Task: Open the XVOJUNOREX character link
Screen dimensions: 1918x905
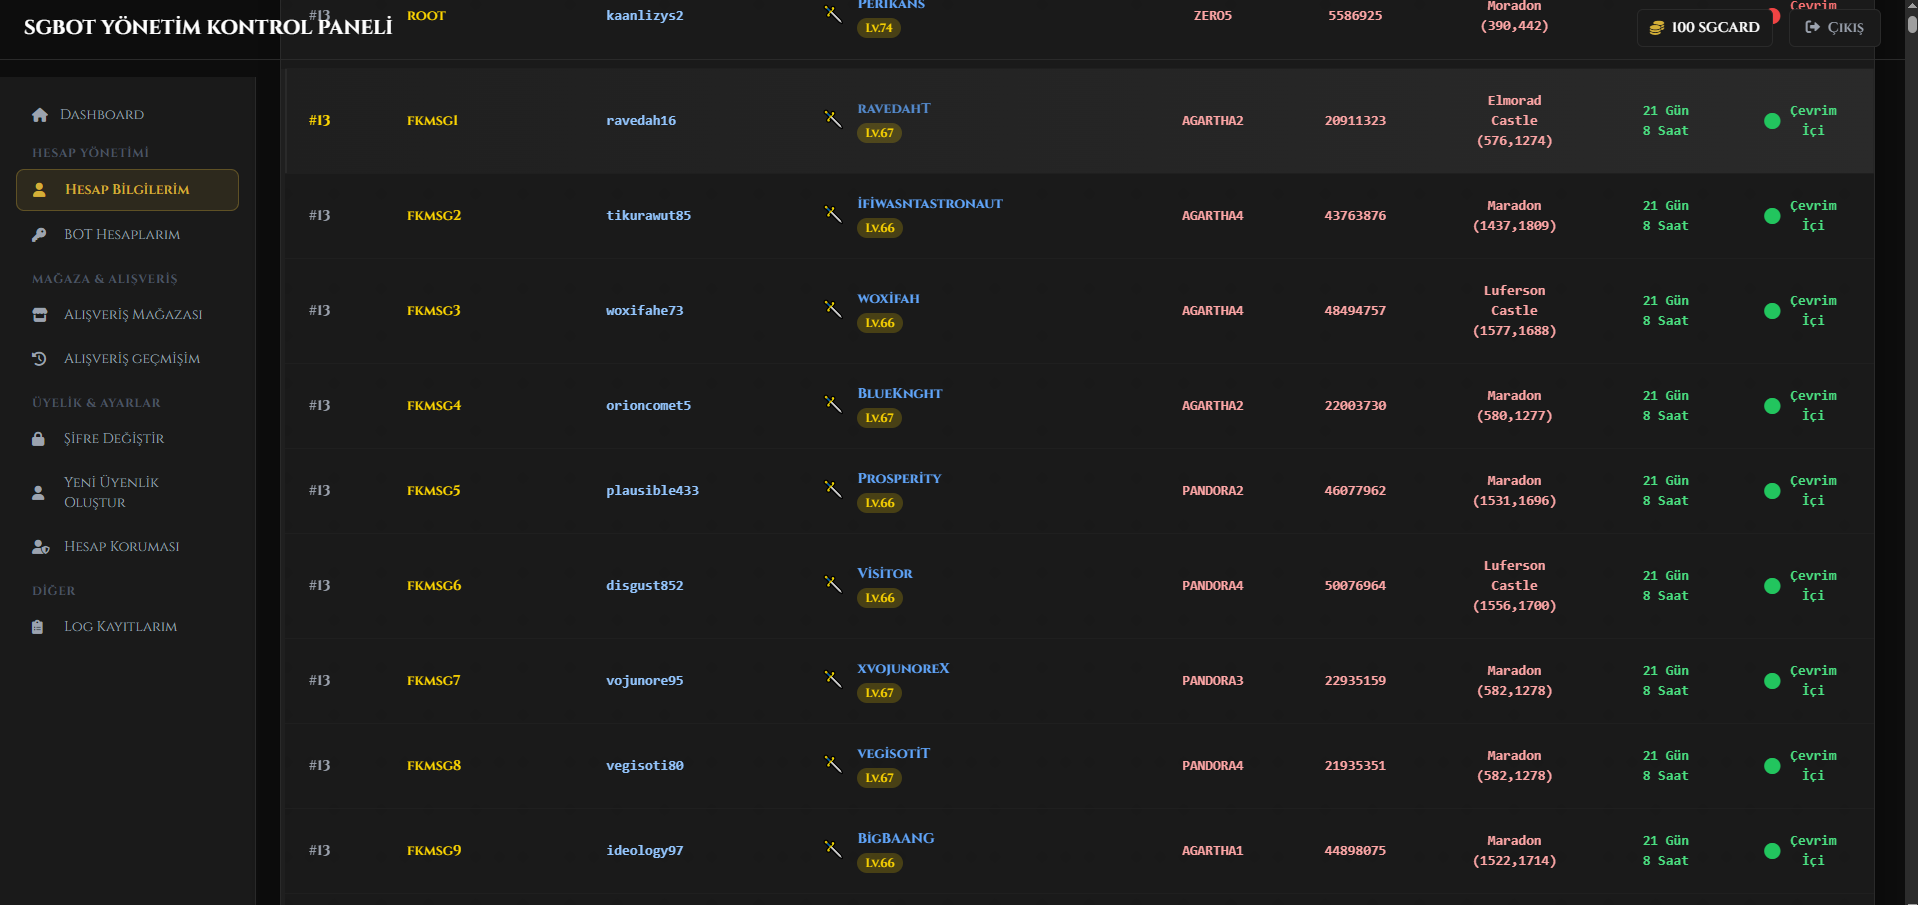Action: coord(903,669)
